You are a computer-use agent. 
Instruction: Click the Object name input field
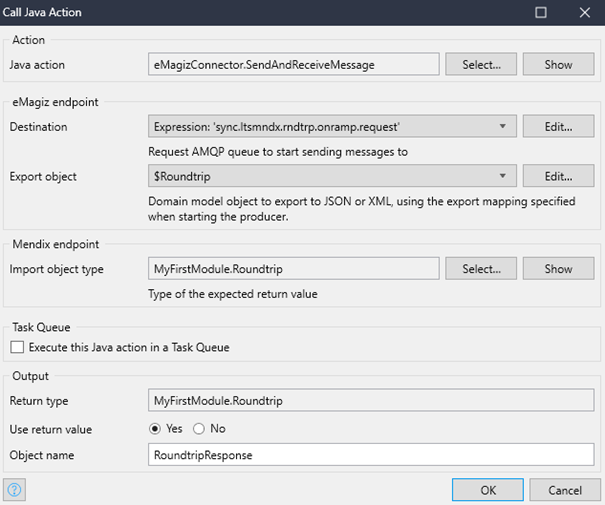(371, 454)
